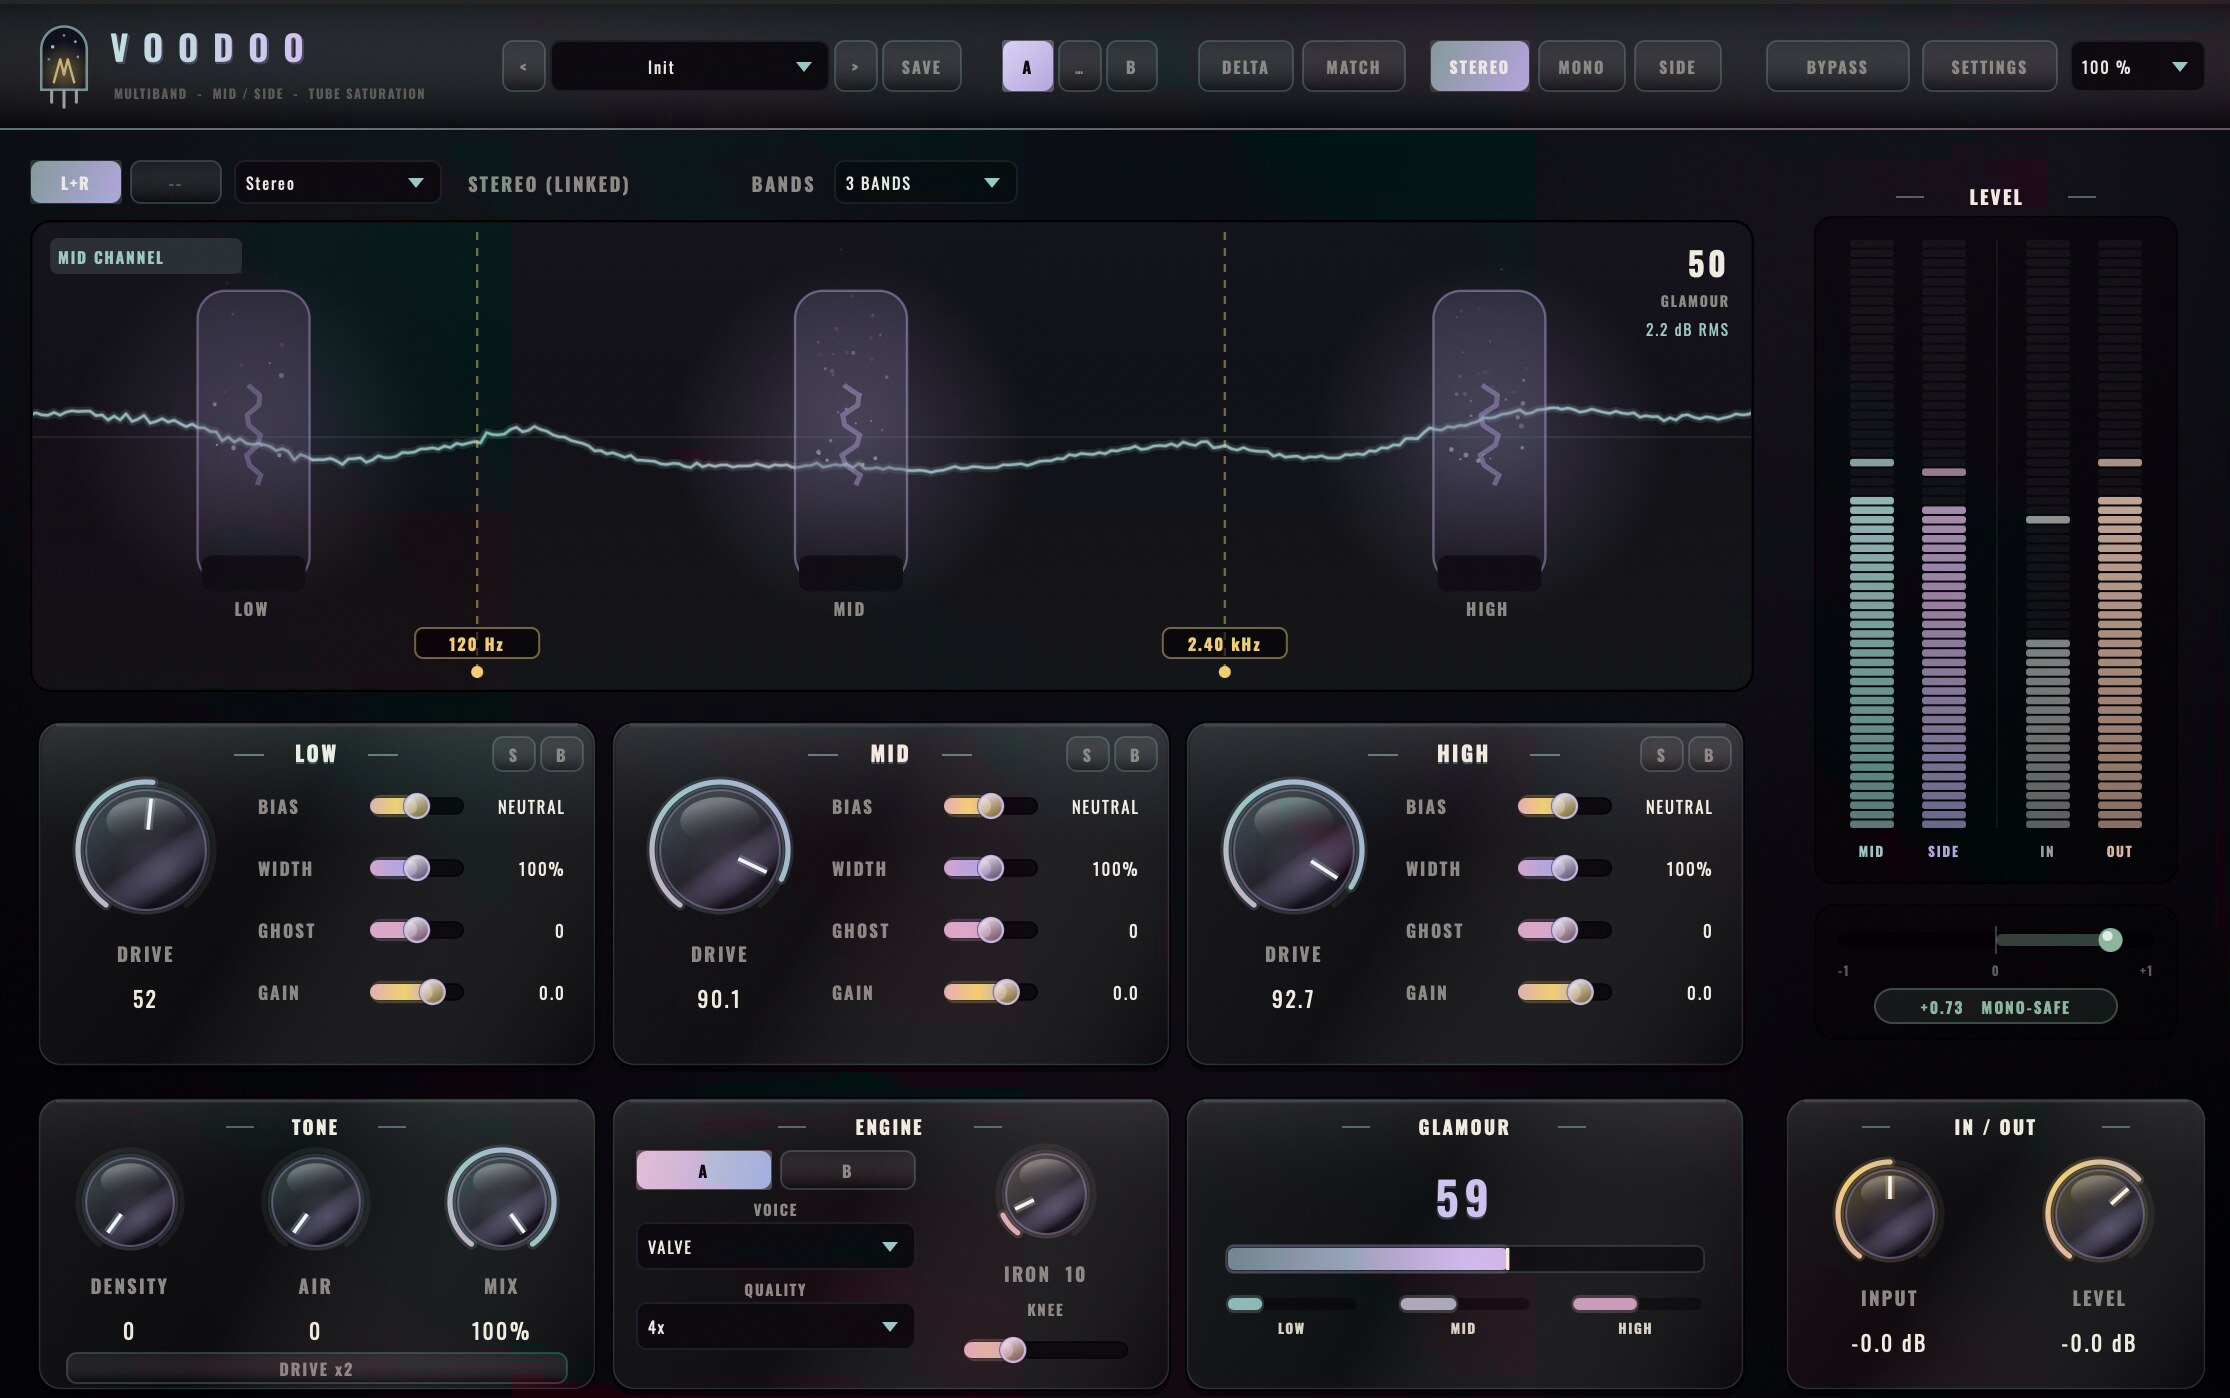2230x1398 pixels.
Task: Go to the next preset arrow
Action: click(855, 67)
